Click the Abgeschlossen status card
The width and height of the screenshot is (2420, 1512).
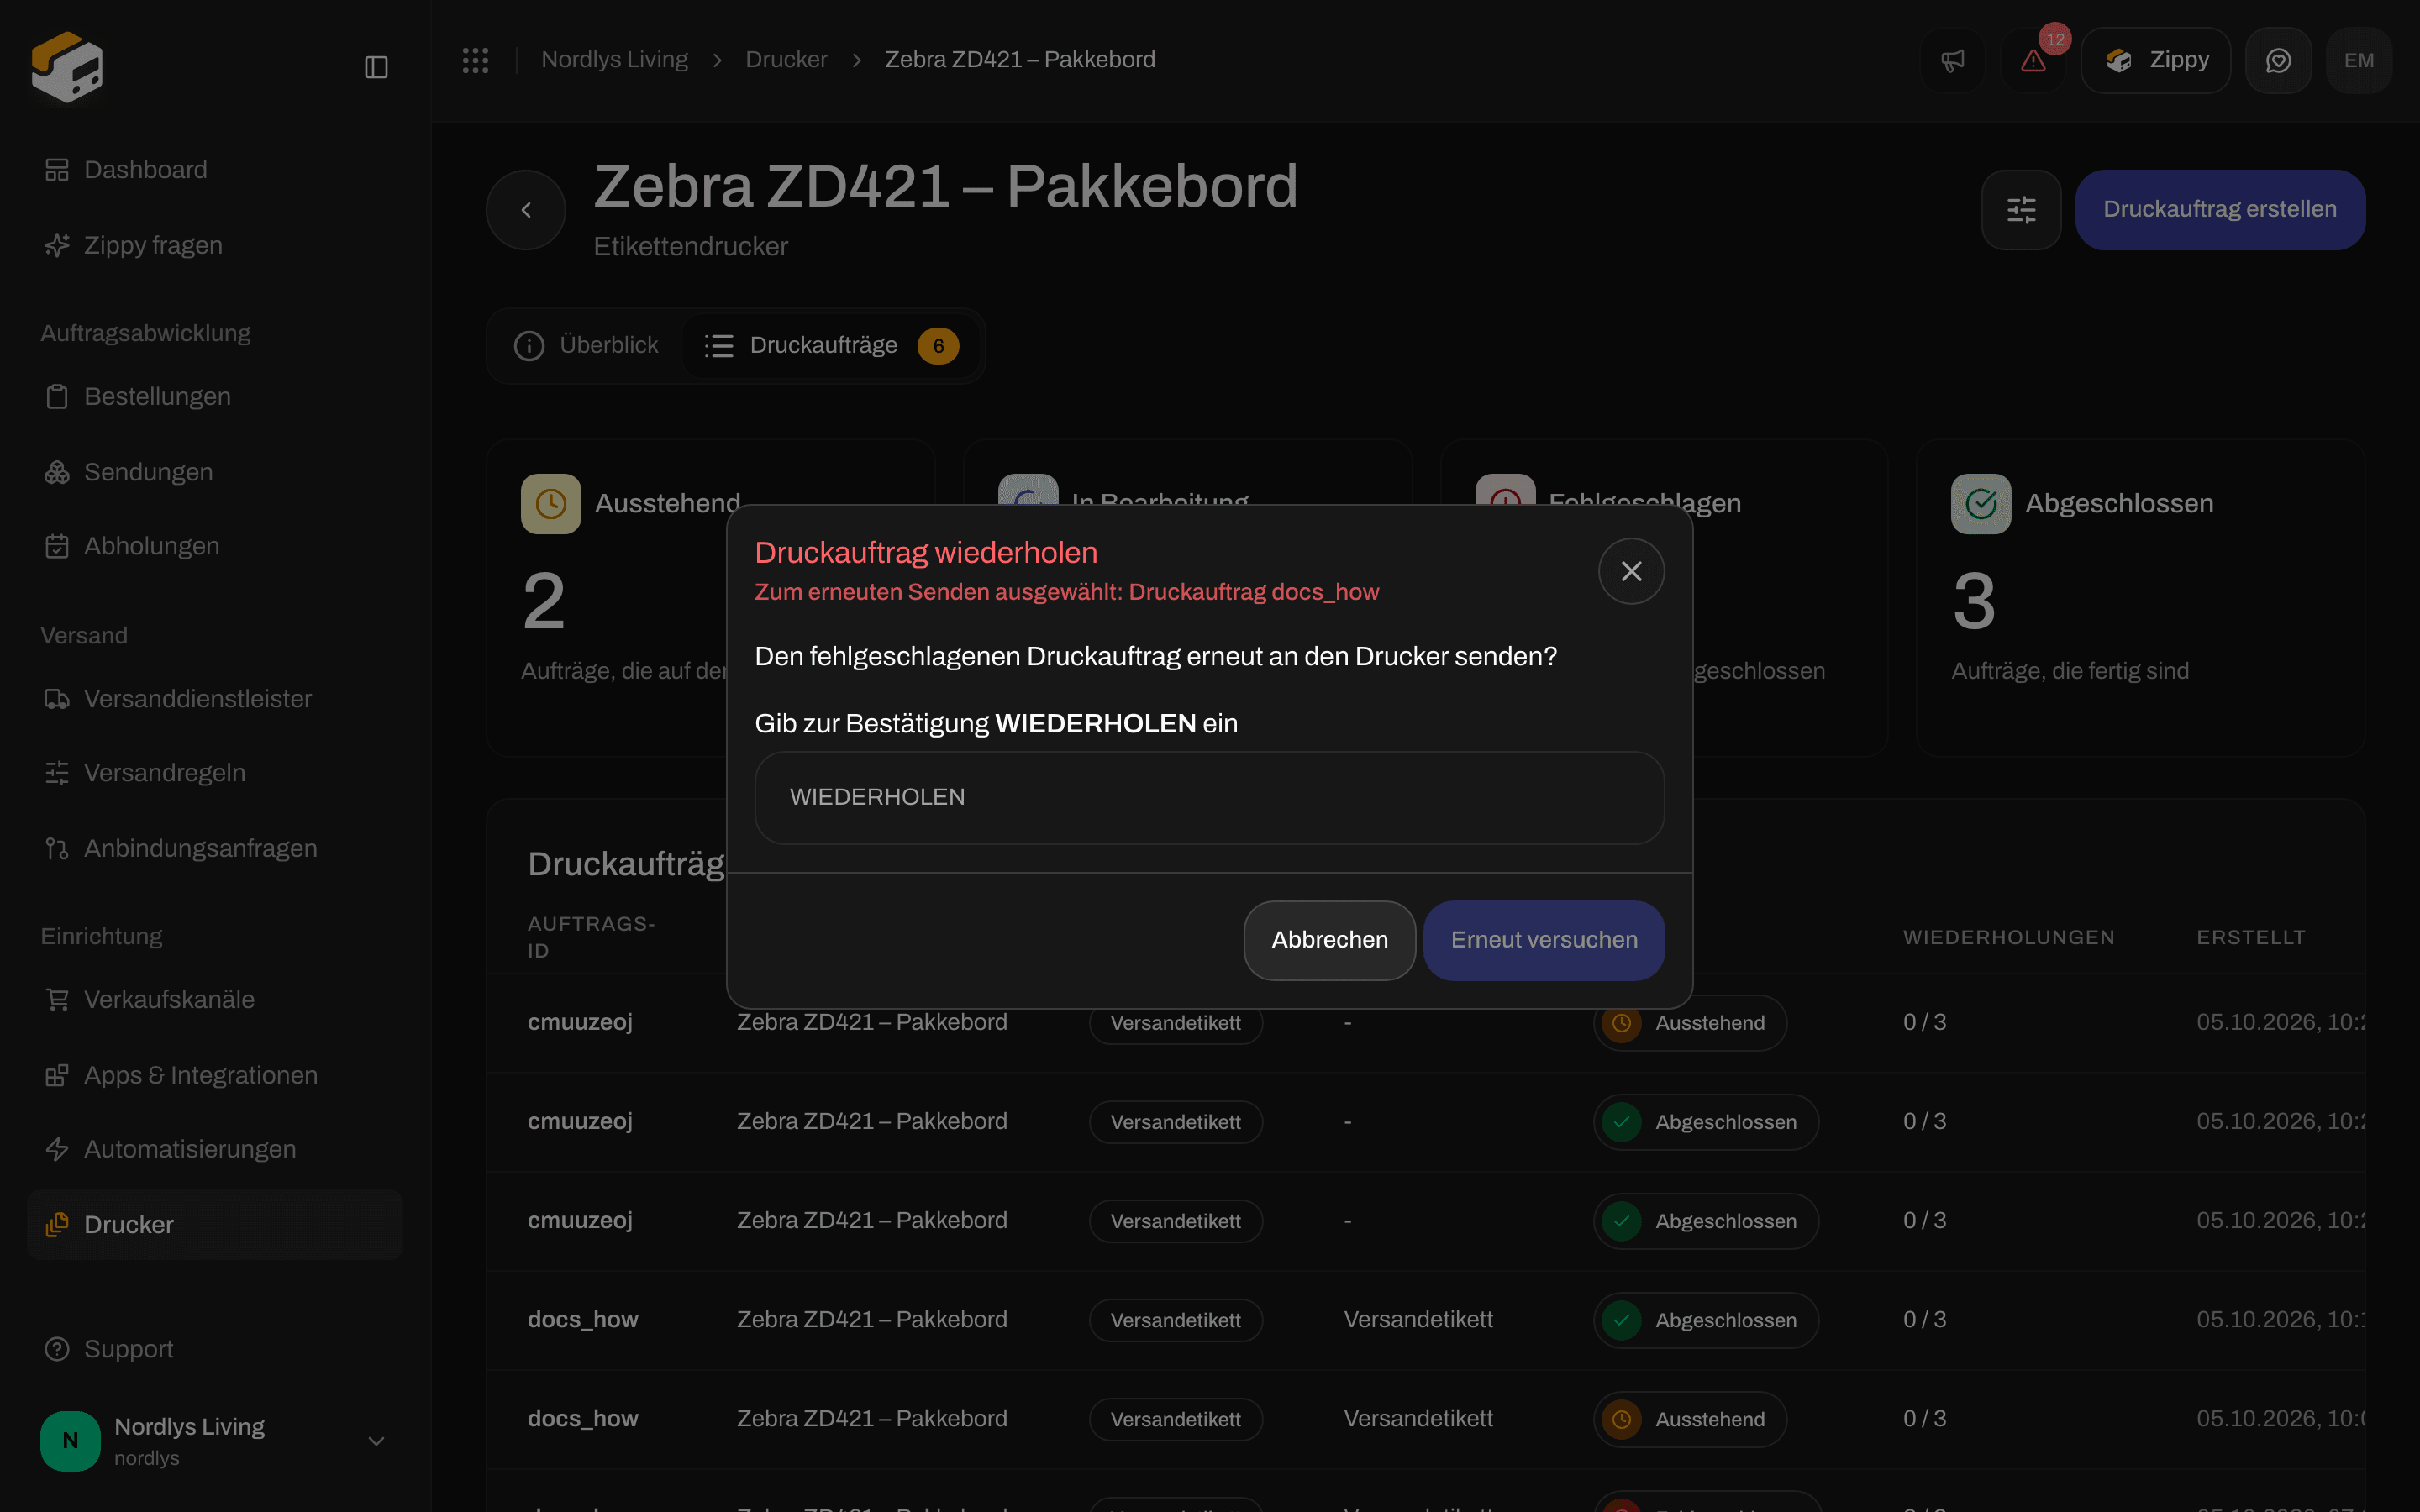tap(2140, 597)
